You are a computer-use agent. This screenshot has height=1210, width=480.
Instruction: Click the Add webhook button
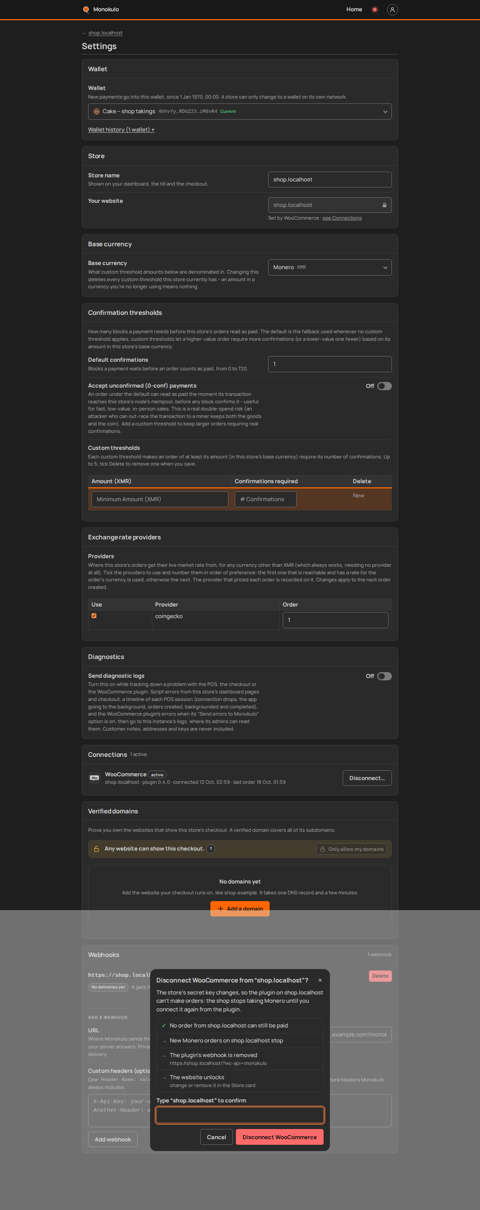pyautogui.click(x=113, y=1139)
